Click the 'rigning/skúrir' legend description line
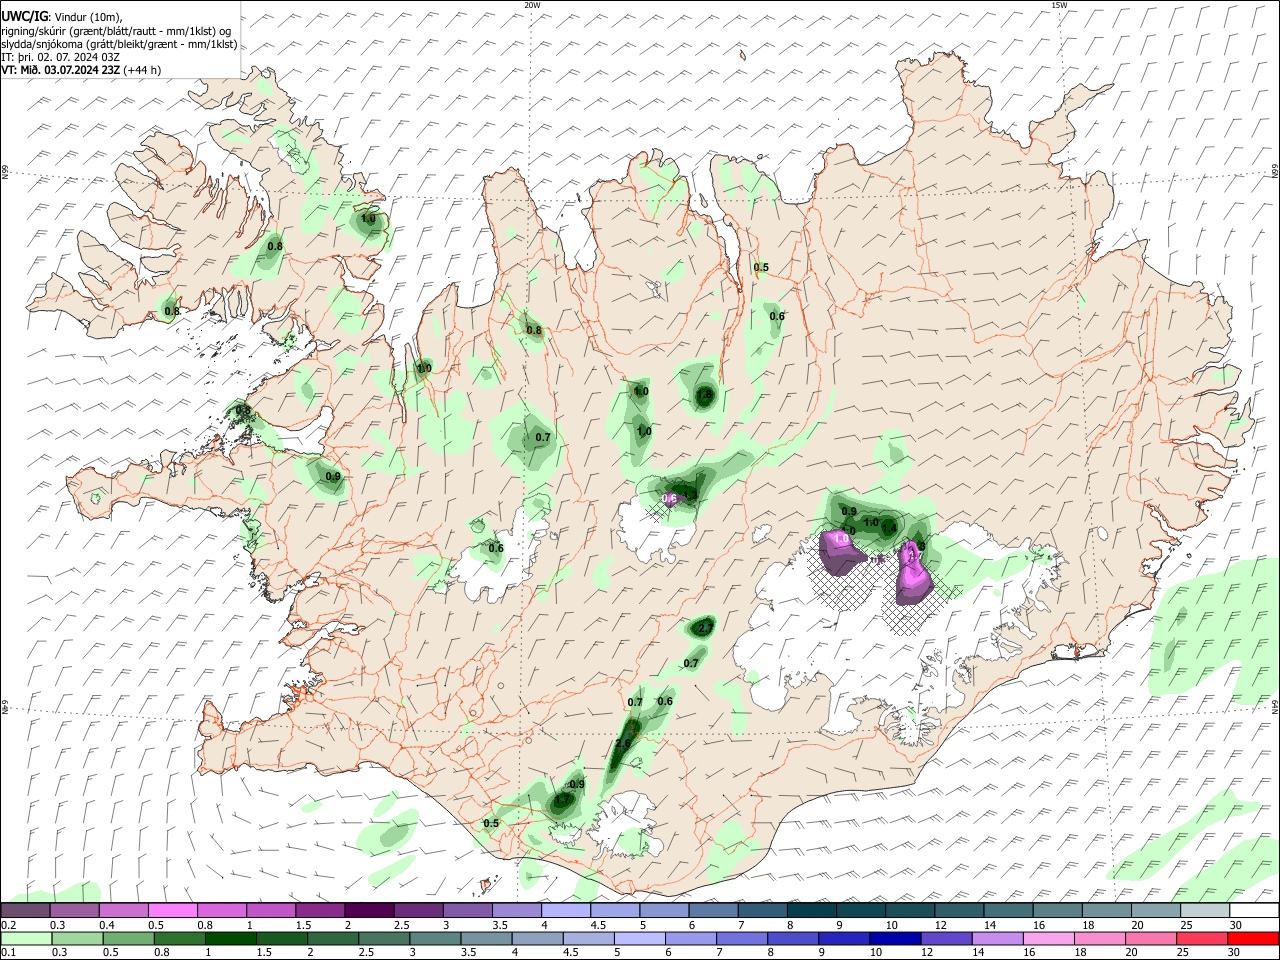 [x=117, y=31]
